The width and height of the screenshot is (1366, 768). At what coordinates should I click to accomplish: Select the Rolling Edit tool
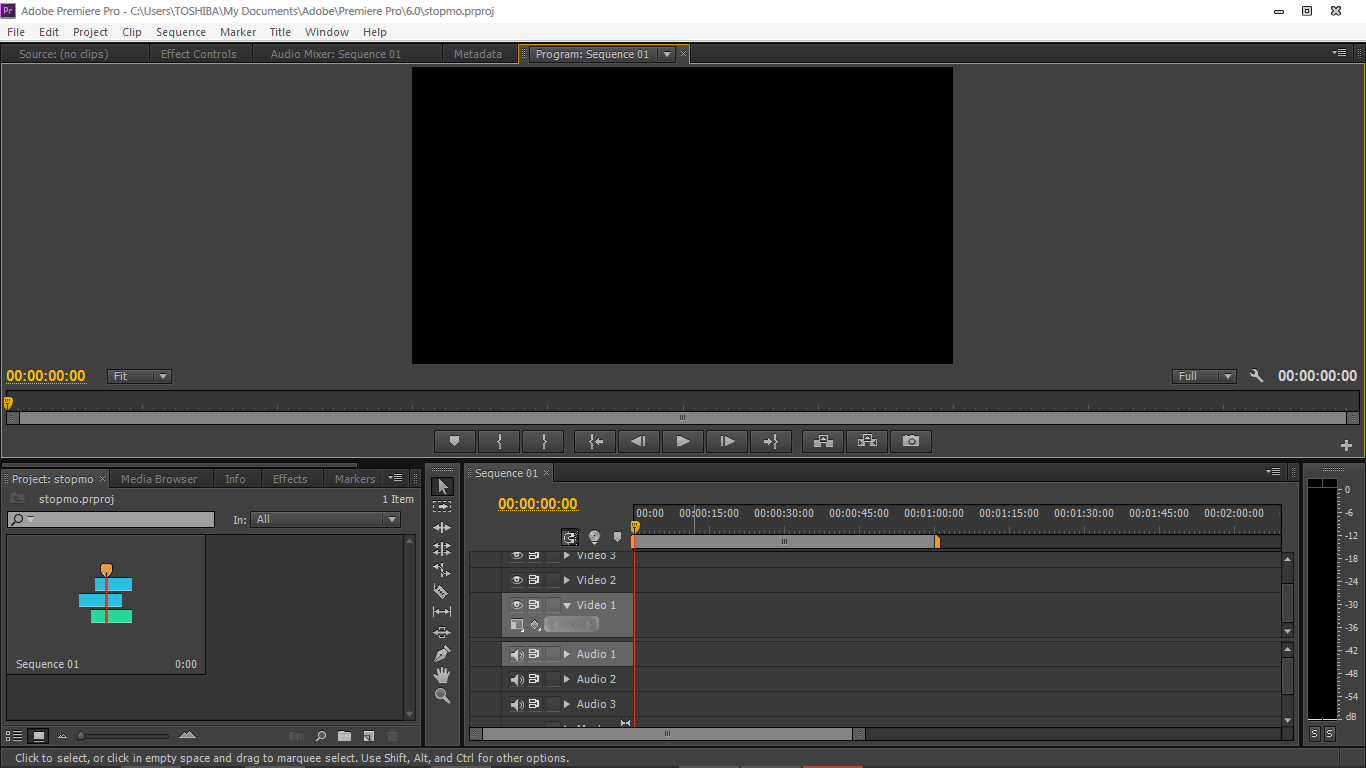(442, 549)
